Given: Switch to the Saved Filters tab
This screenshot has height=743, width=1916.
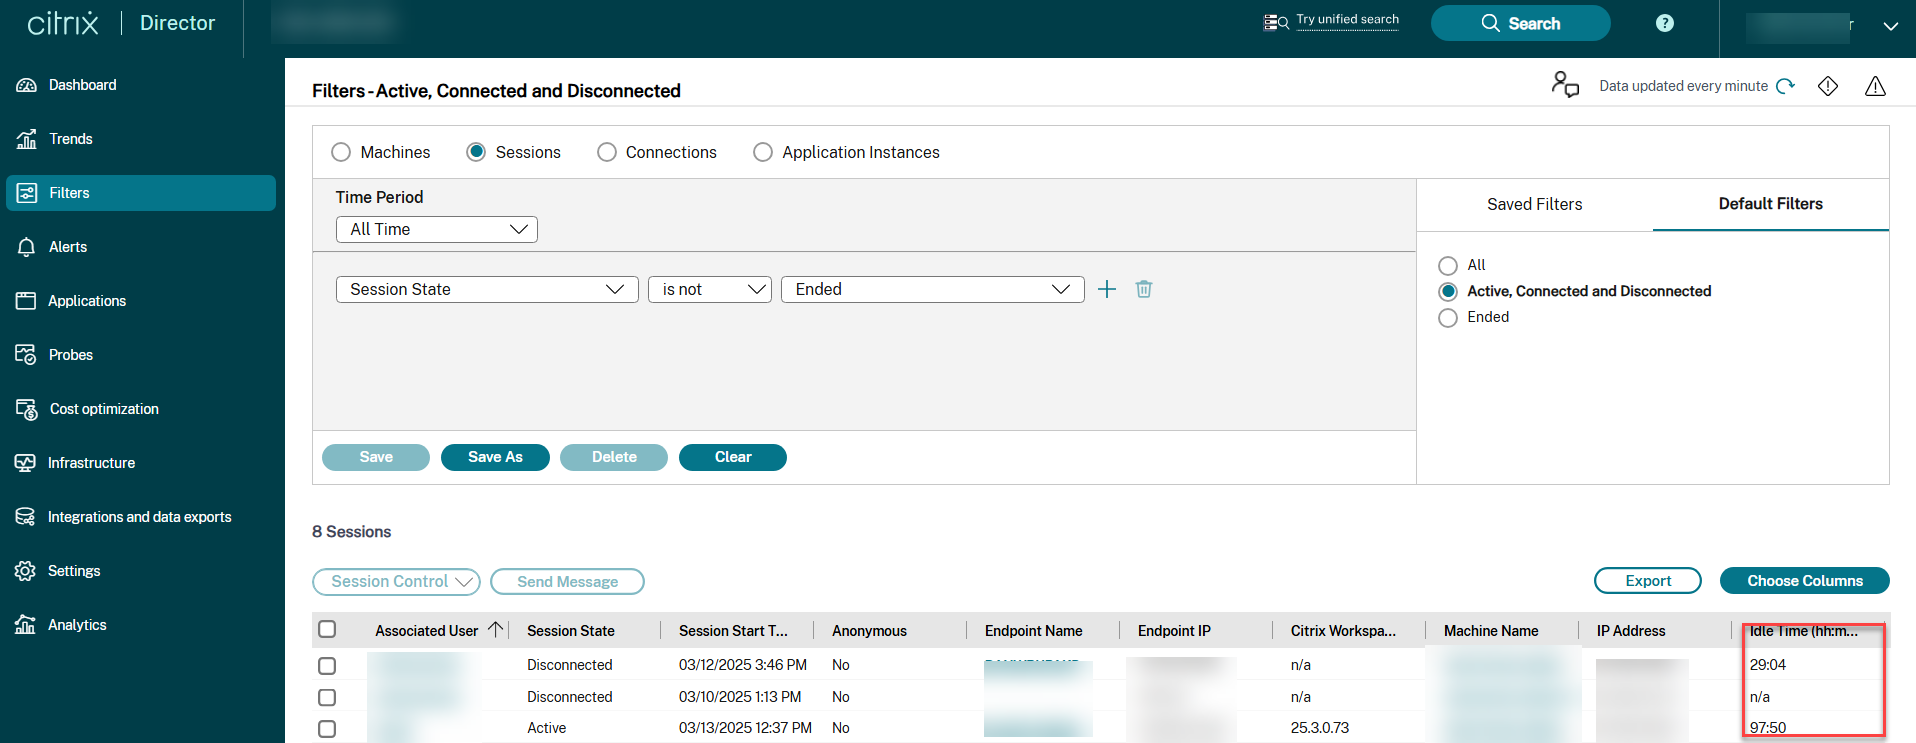Looking at the screenshot, I should [x=1534, y=204].
